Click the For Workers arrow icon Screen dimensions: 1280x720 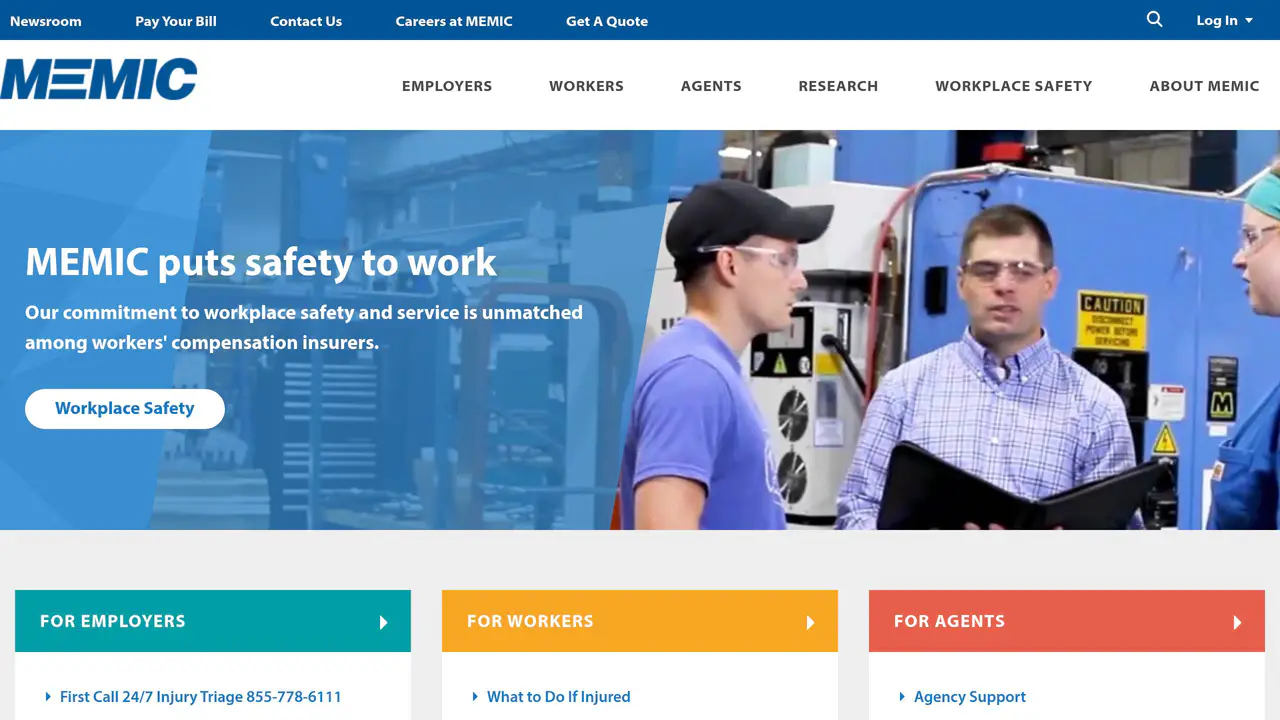point(810,622)
